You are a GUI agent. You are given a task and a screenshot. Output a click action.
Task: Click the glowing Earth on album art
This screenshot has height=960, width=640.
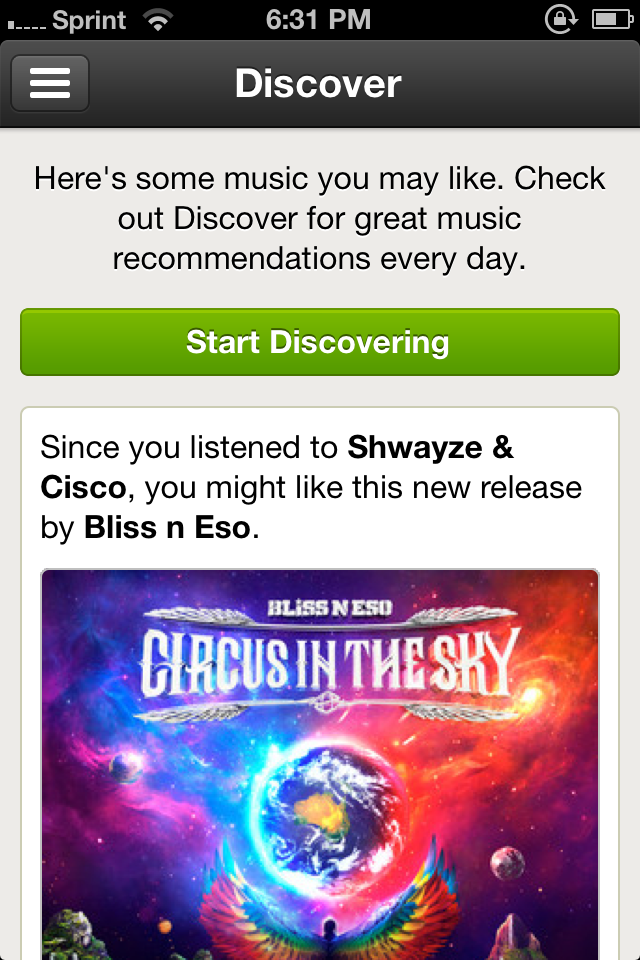click(x=331, y=803)
